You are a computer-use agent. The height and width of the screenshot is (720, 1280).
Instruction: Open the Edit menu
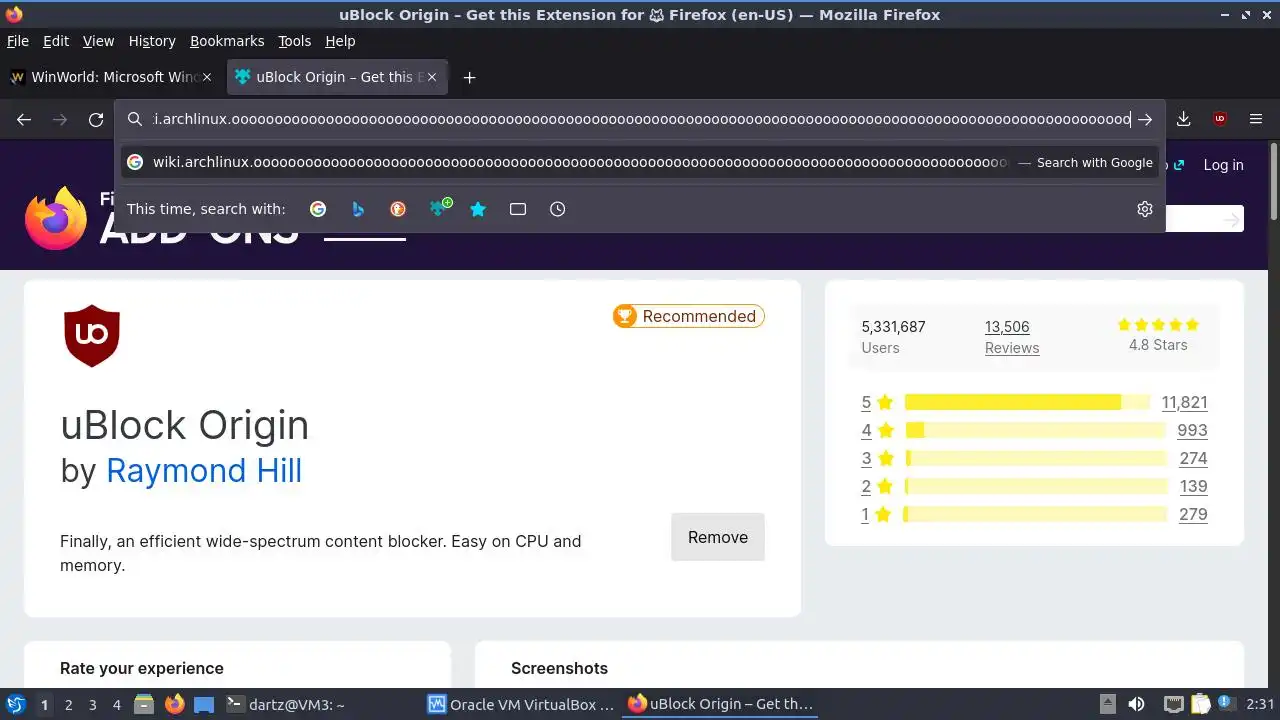tap(56, 41)
